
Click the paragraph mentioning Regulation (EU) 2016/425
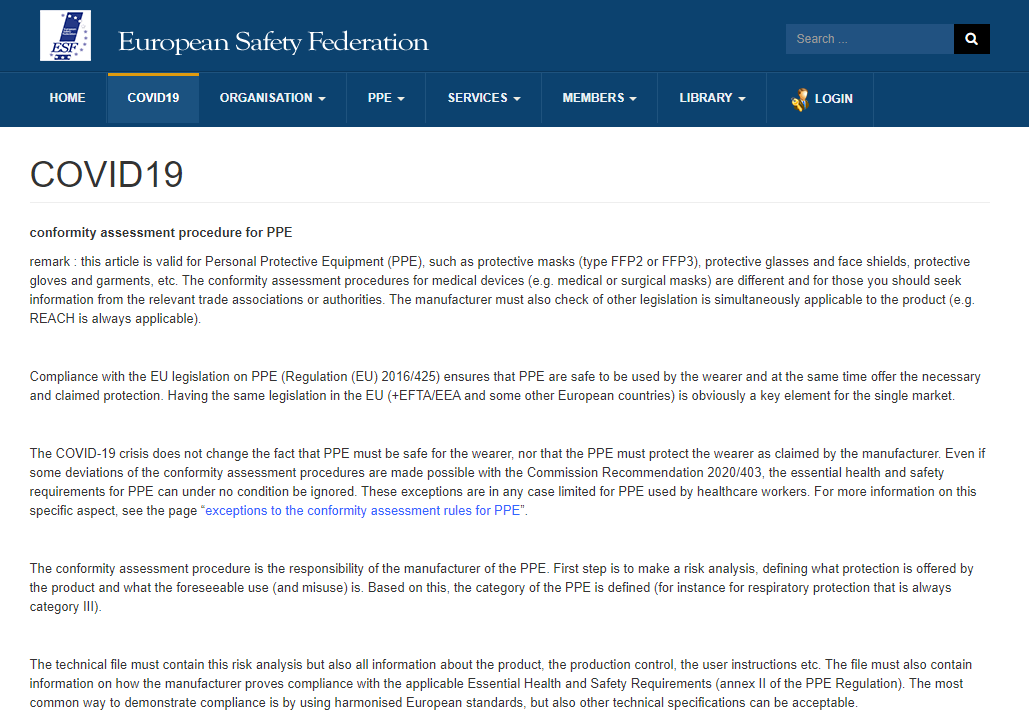click(500, 386)
